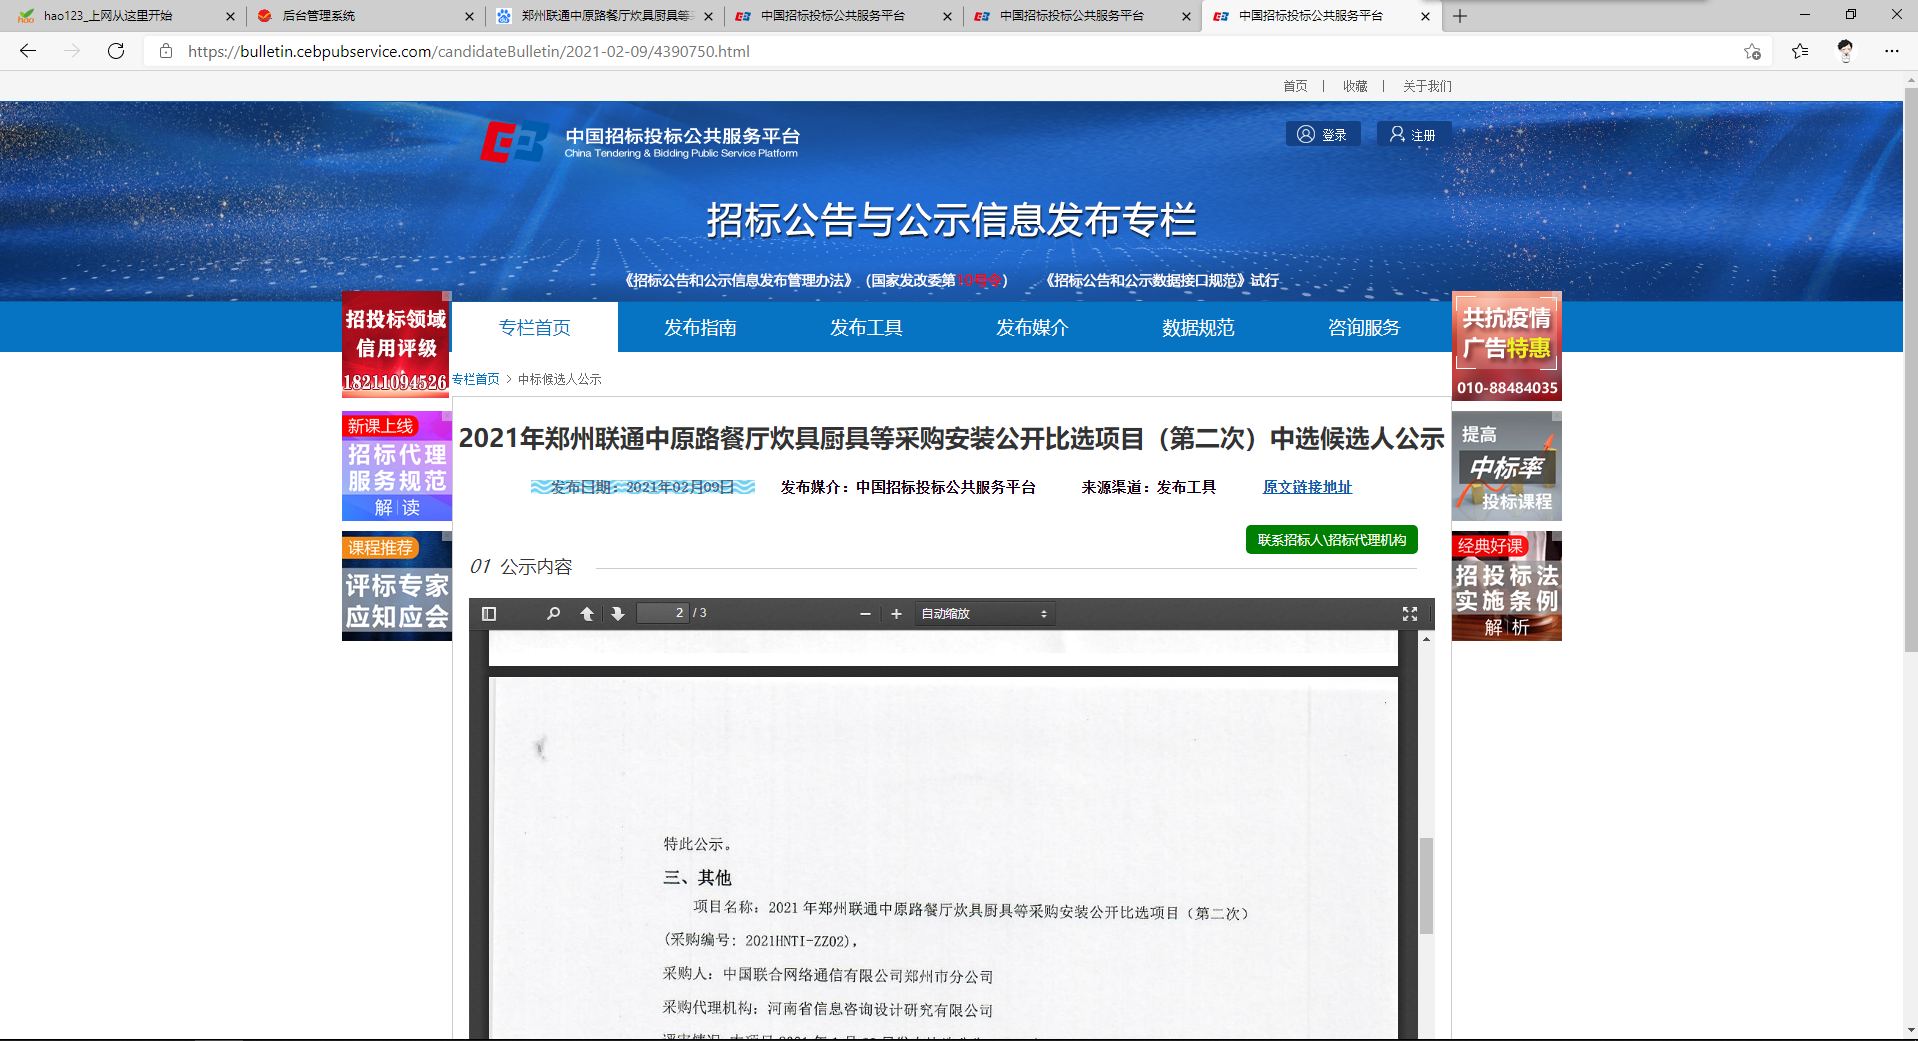Screen dimensions: 1918x1041
Task: Open browser profile avatar
Action: (x=1845, y=51)
